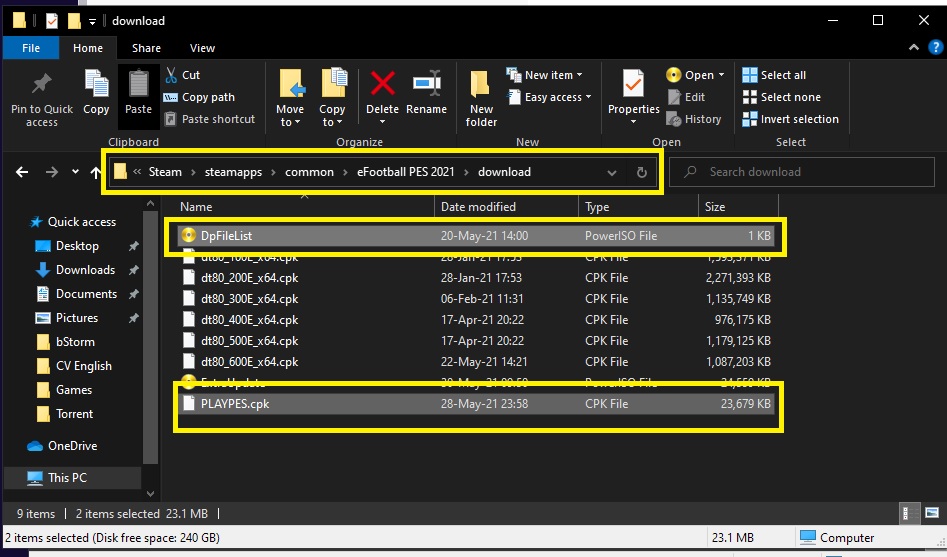
Task: Open the New item dropdown
Action: pos(544,75)
